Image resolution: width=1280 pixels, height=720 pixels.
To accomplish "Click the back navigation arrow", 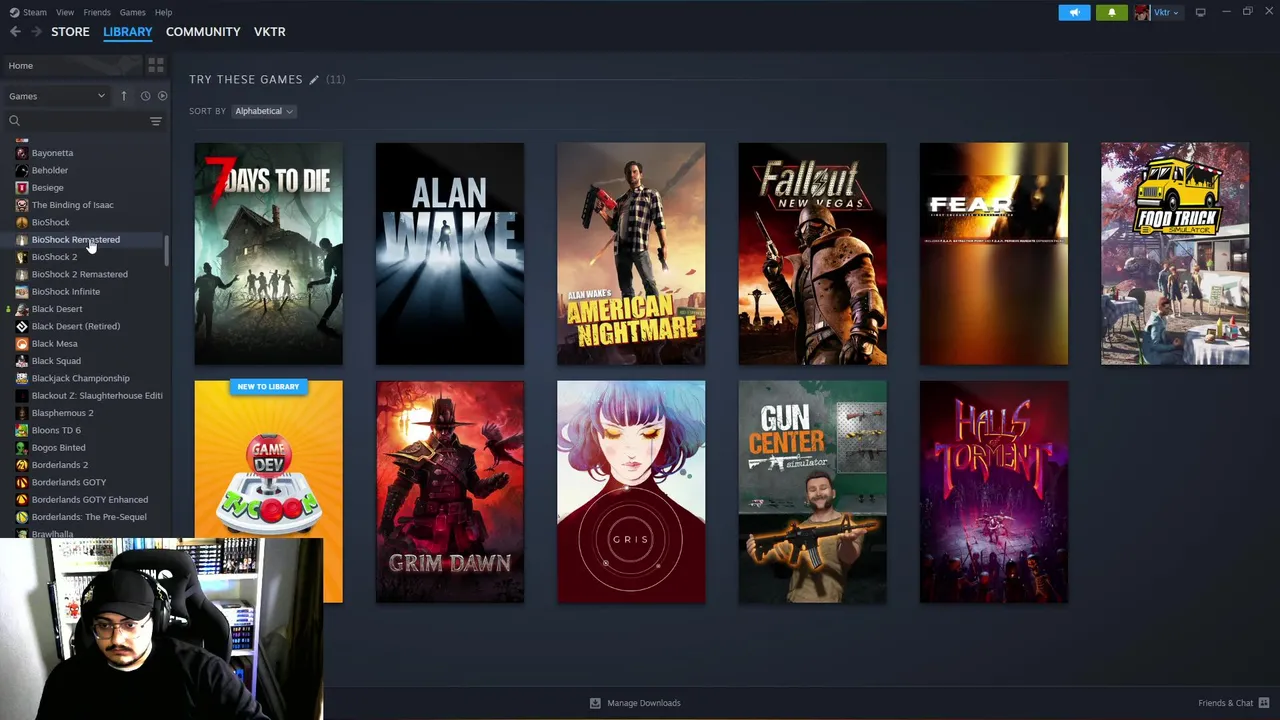I will (x=15, y=32).
